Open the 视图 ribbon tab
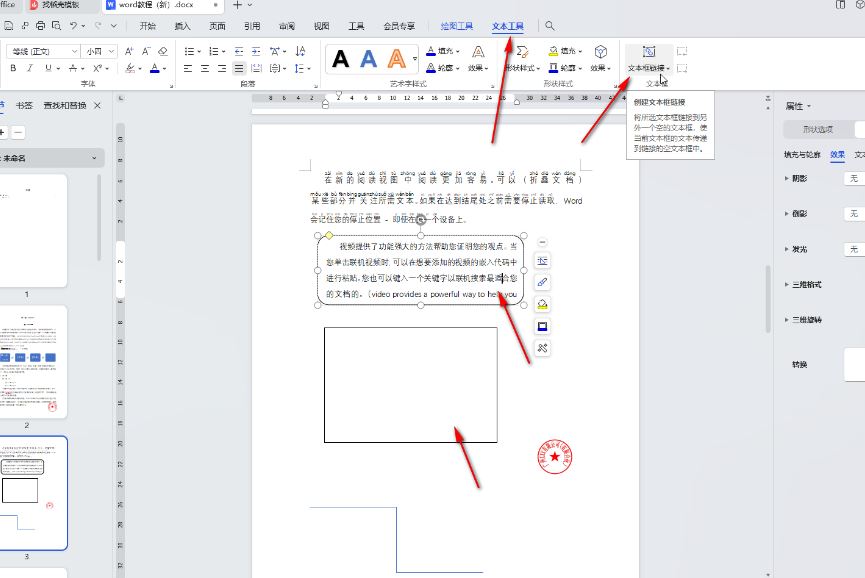Viewport: 865px width, 578px height. [x=322, y=26]
